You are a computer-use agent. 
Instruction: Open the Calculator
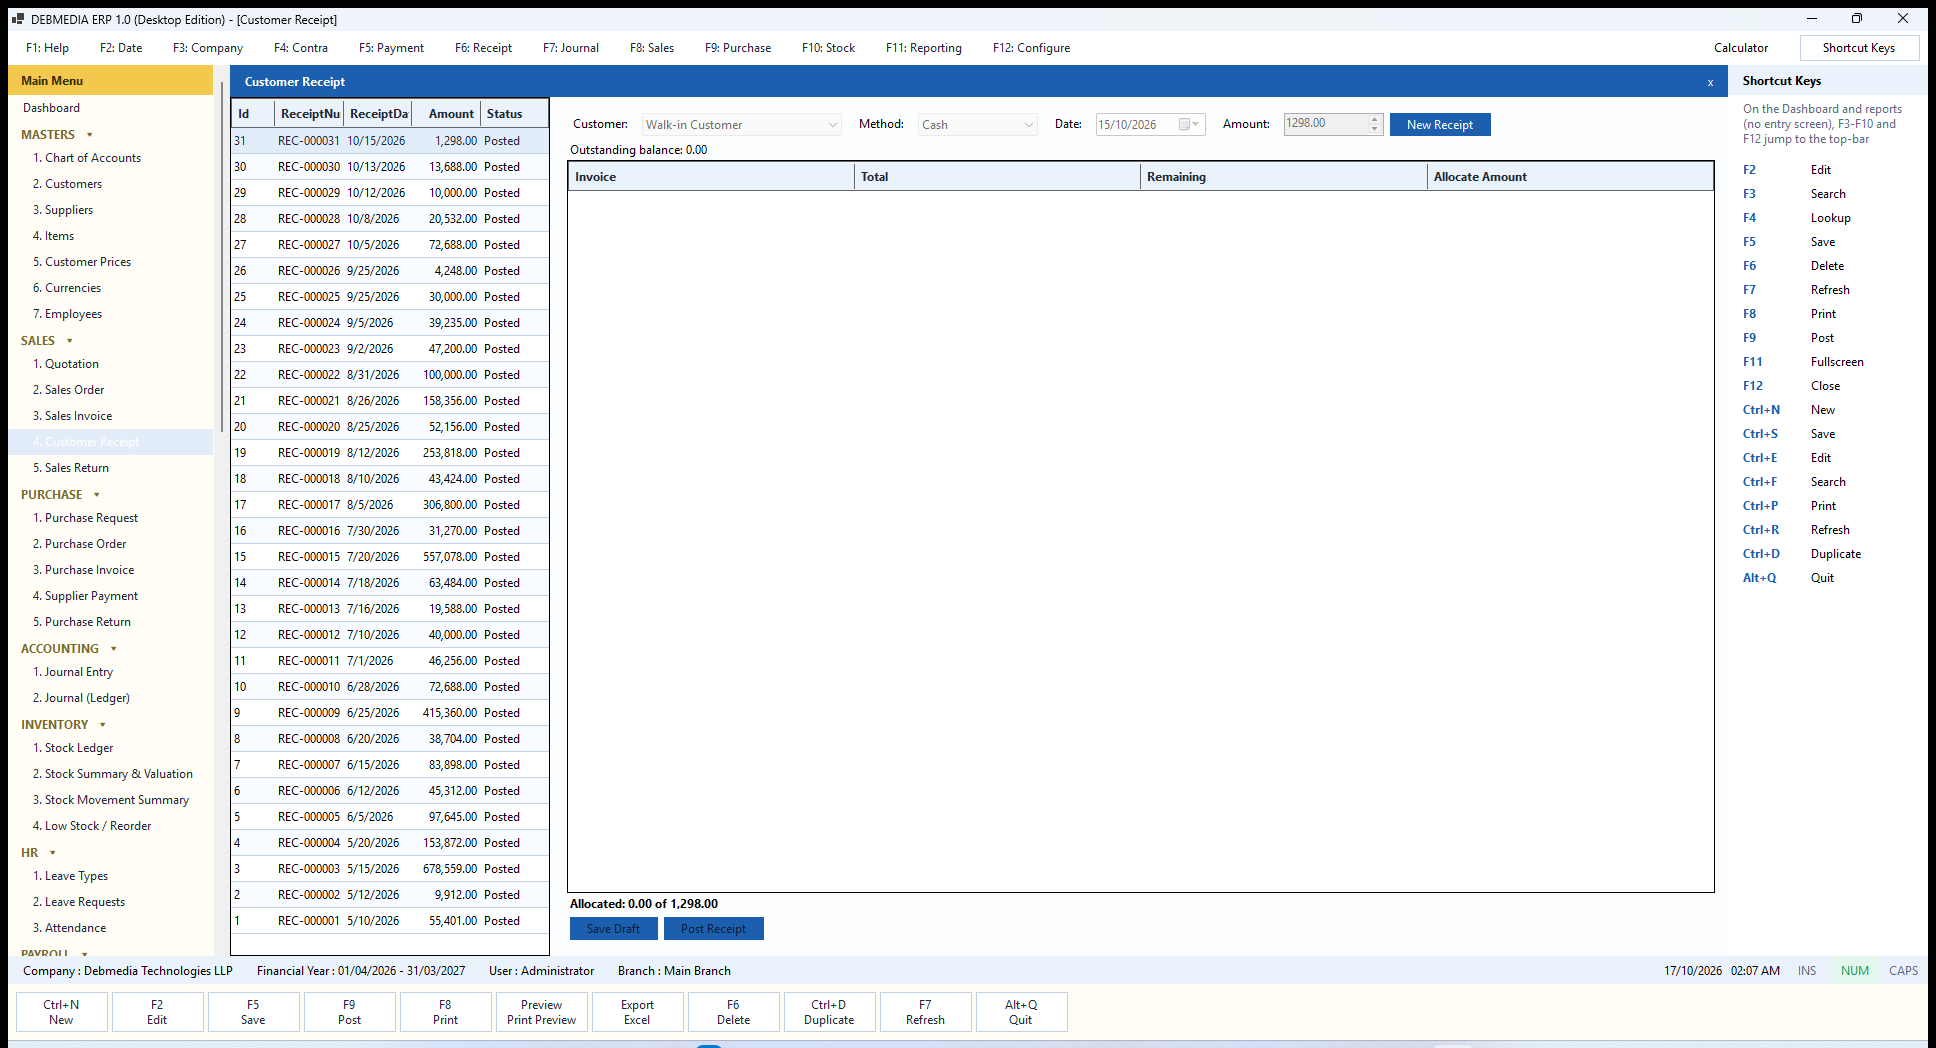point(1741,48)
